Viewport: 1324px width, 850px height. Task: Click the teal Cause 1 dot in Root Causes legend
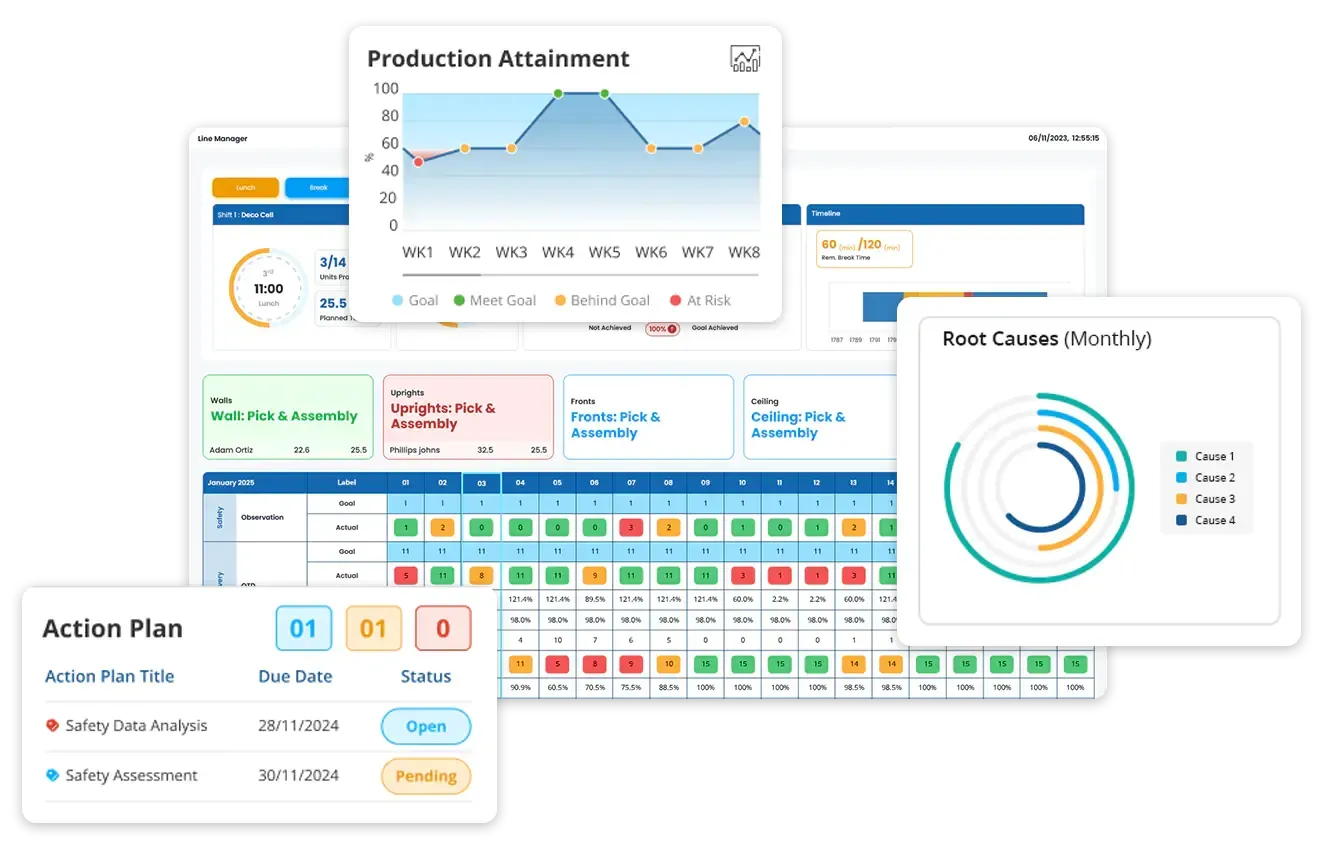coord(1183,455)
